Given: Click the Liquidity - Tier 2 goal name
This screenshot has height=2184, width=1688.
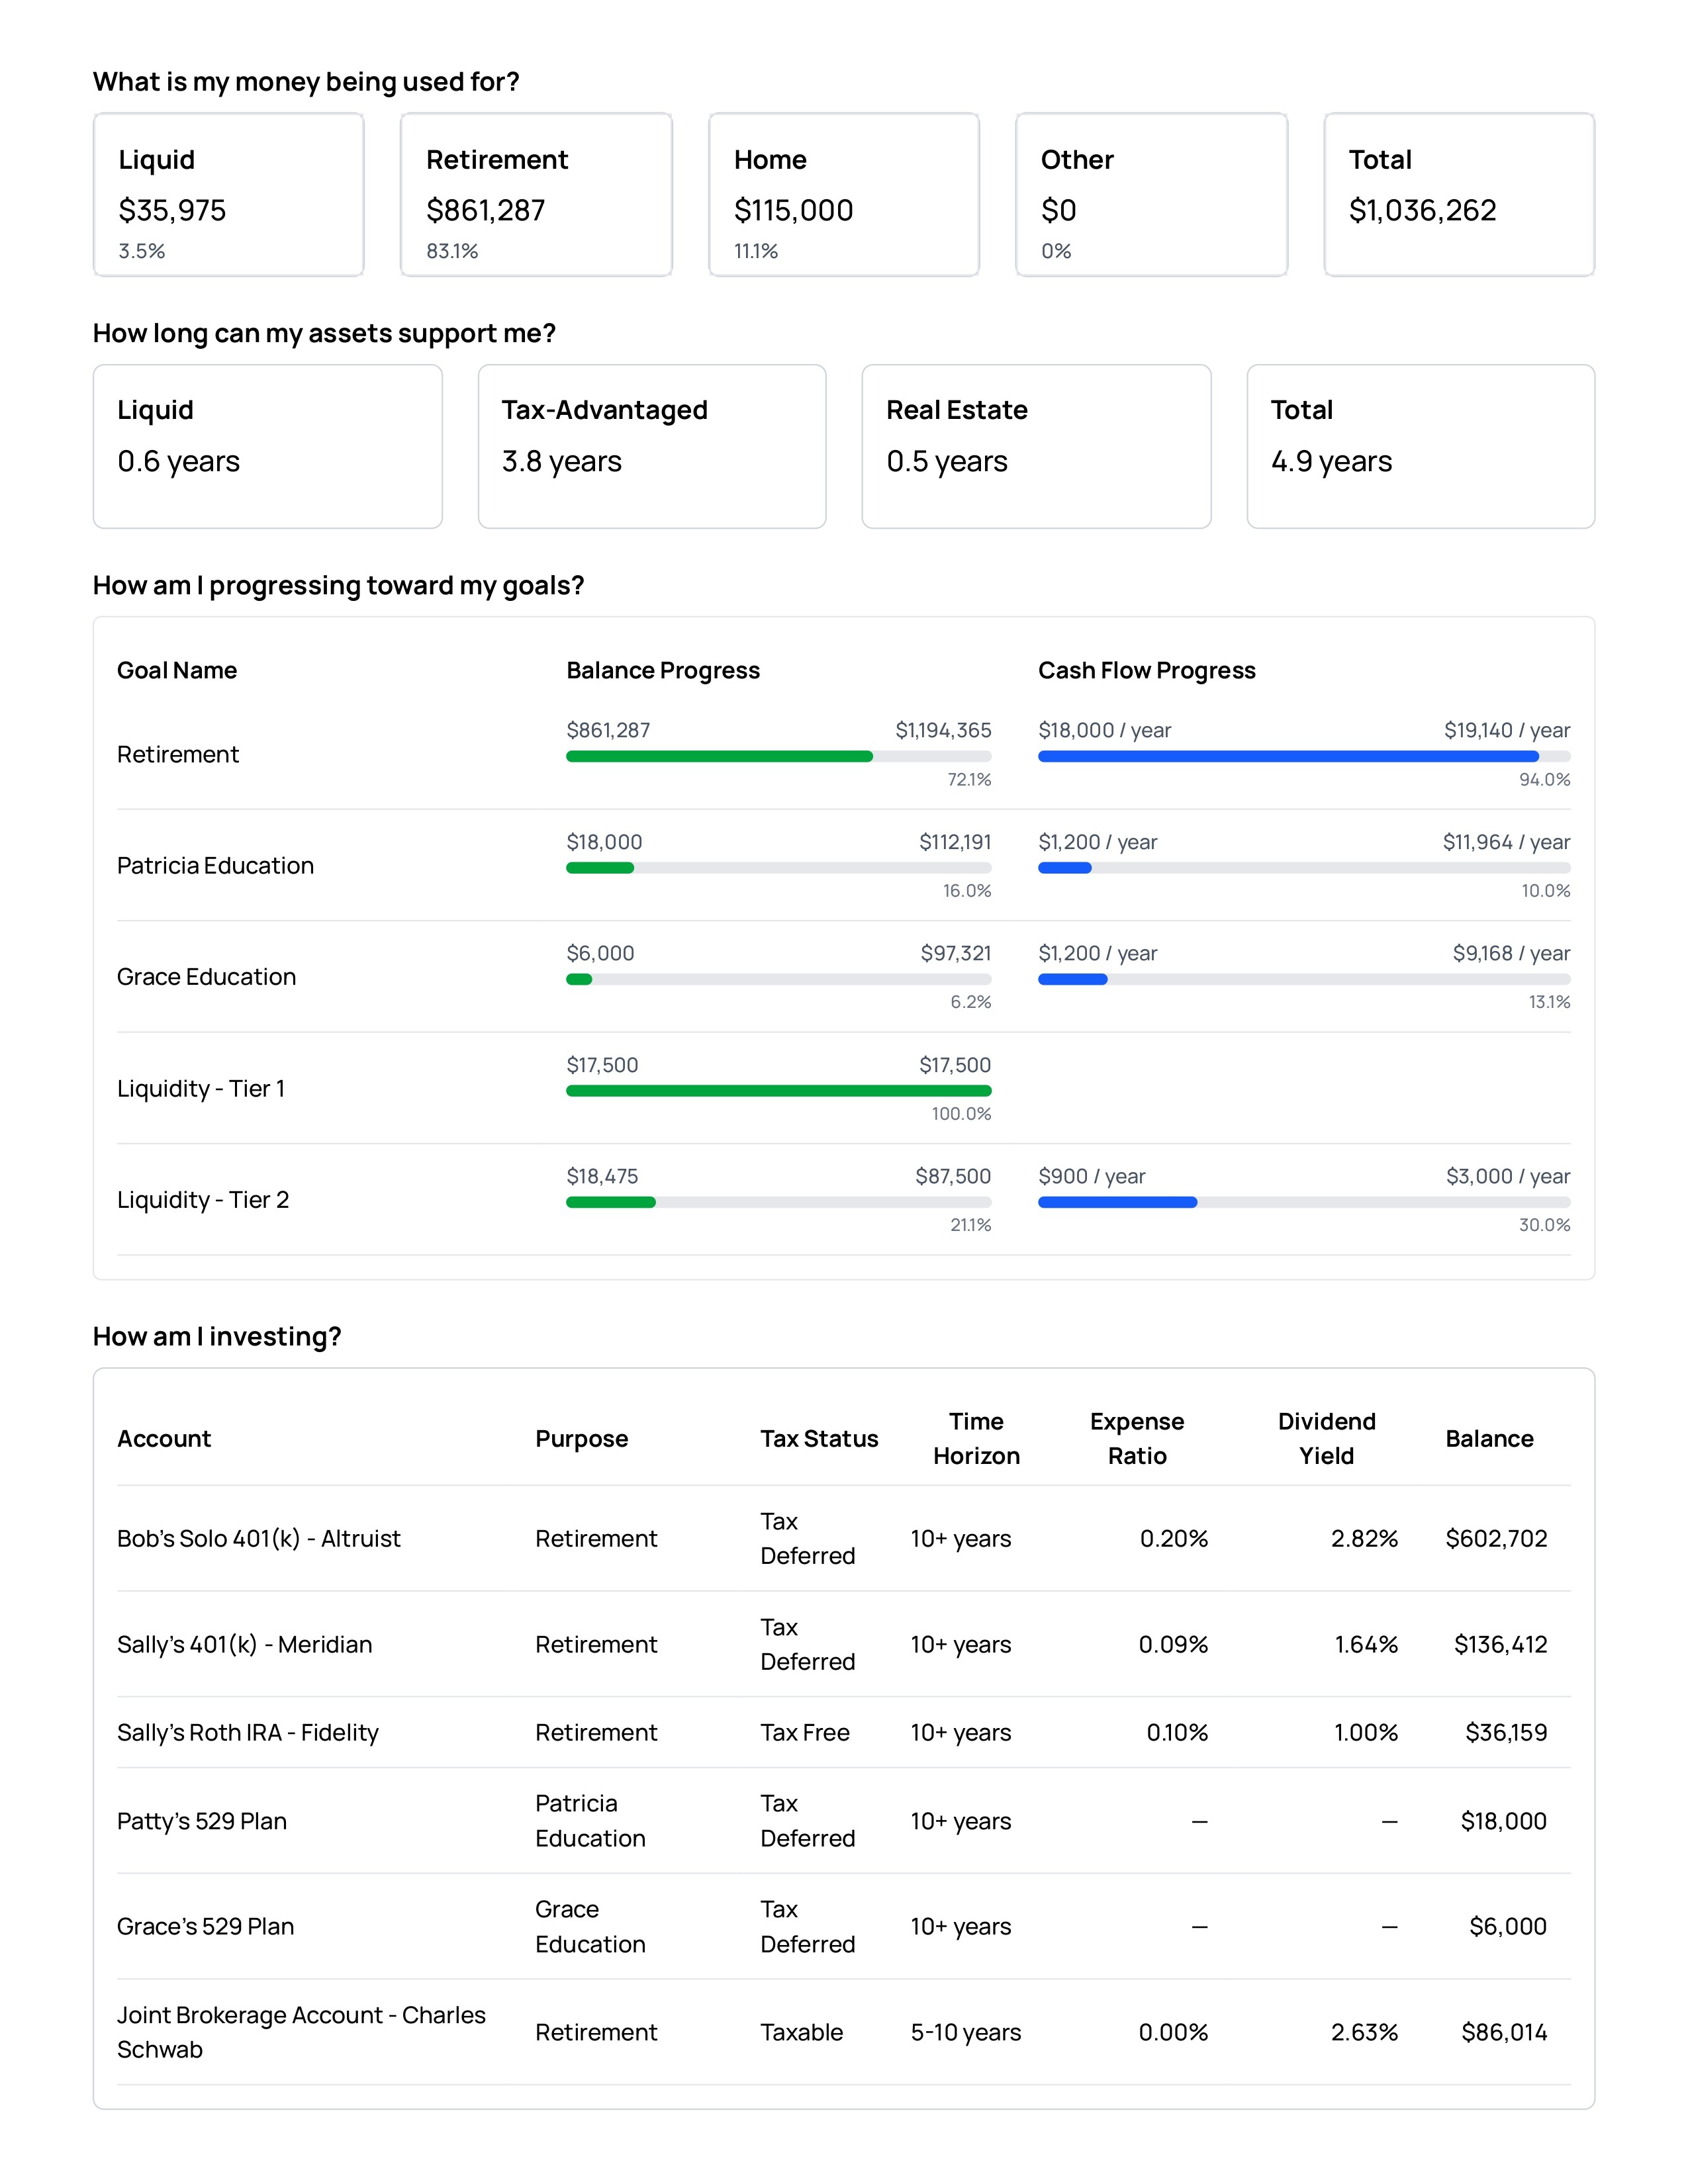Looking at the screenshot, I should tap(203, 1200).
